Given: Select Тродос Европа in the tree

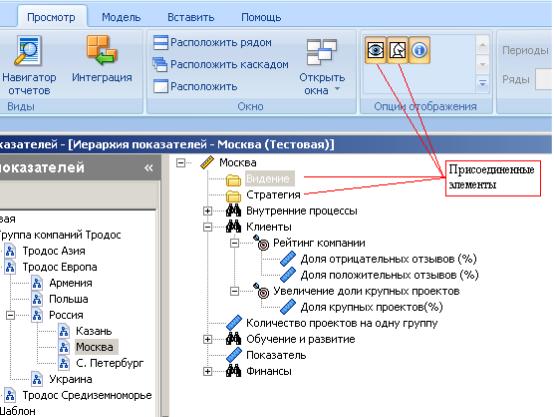Looking at the screenshot, I should (60, 267).
